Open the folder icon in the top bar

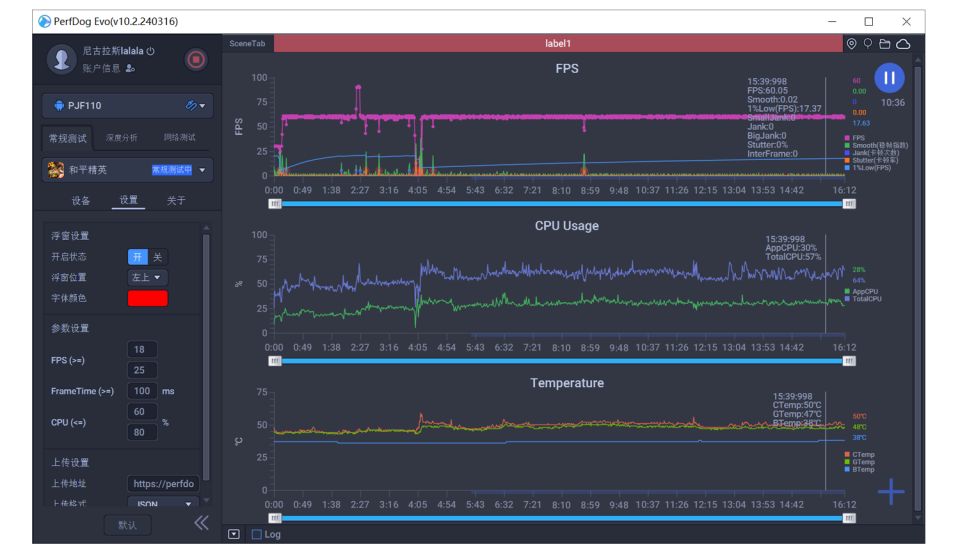click(885, 44)
